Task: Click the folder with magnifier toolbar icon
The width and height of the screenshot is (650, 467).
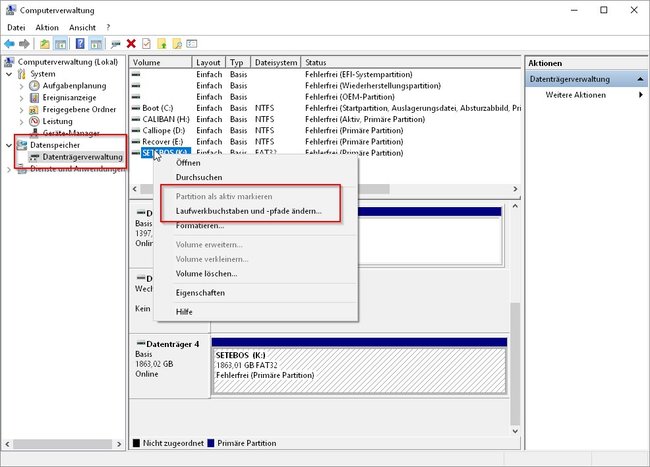Action: [x=177, y=44]
